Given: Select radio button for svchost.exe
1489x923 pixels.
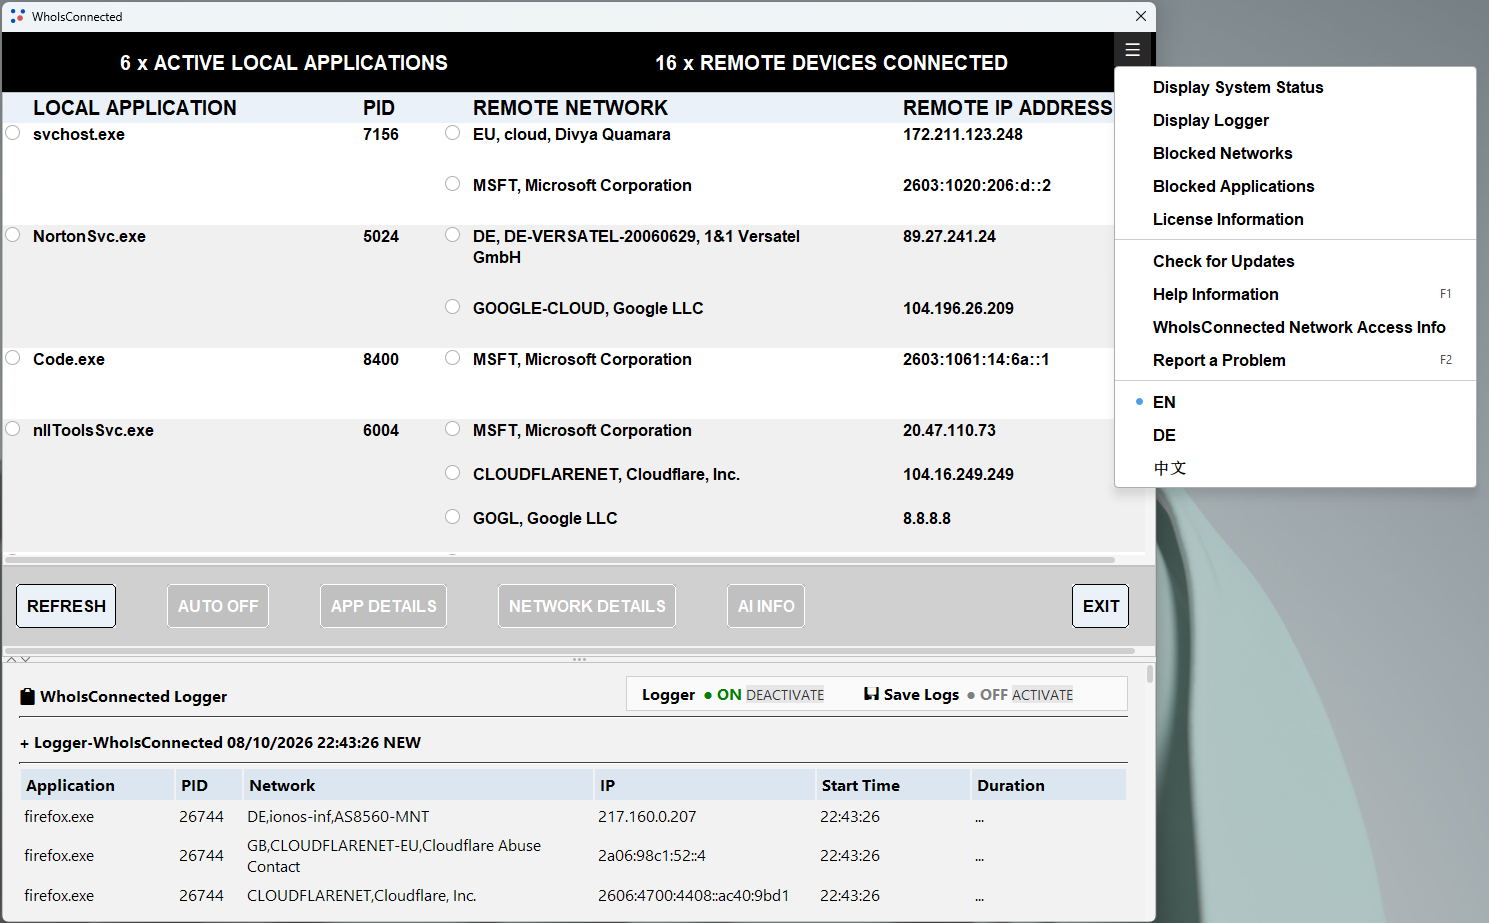Looking at the screenshot, I should (x=13, y=133).
